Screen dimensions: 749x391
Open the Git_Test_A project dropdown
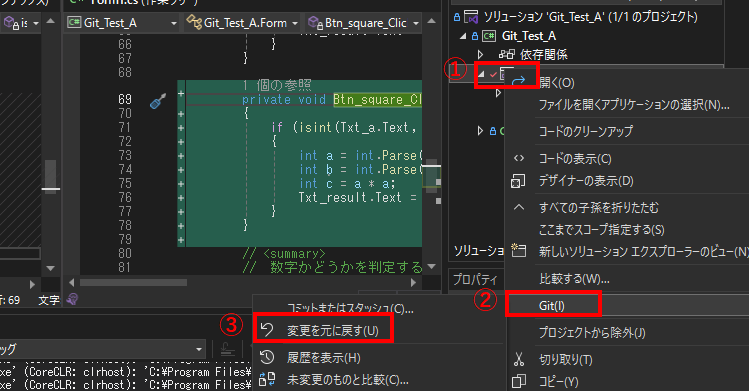[174, 23]
